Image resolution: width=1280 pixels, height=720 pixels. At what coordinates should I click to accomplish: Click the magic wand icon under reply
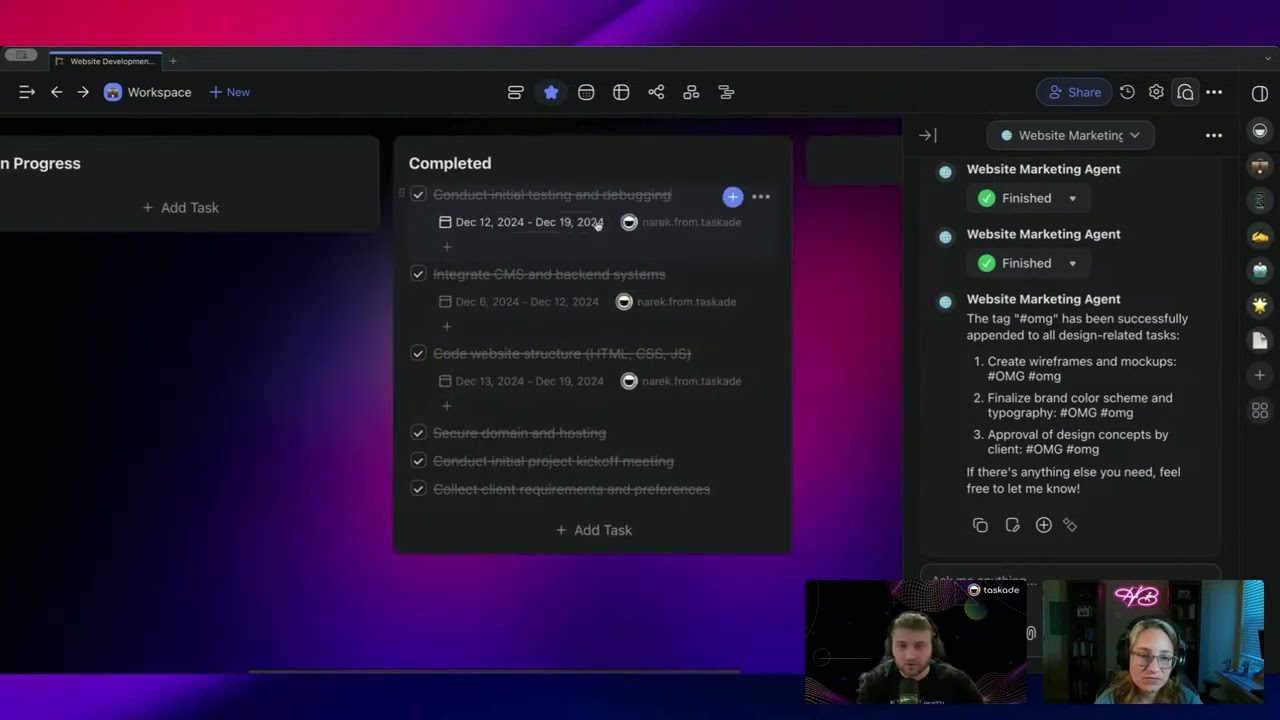point(1070,525)
